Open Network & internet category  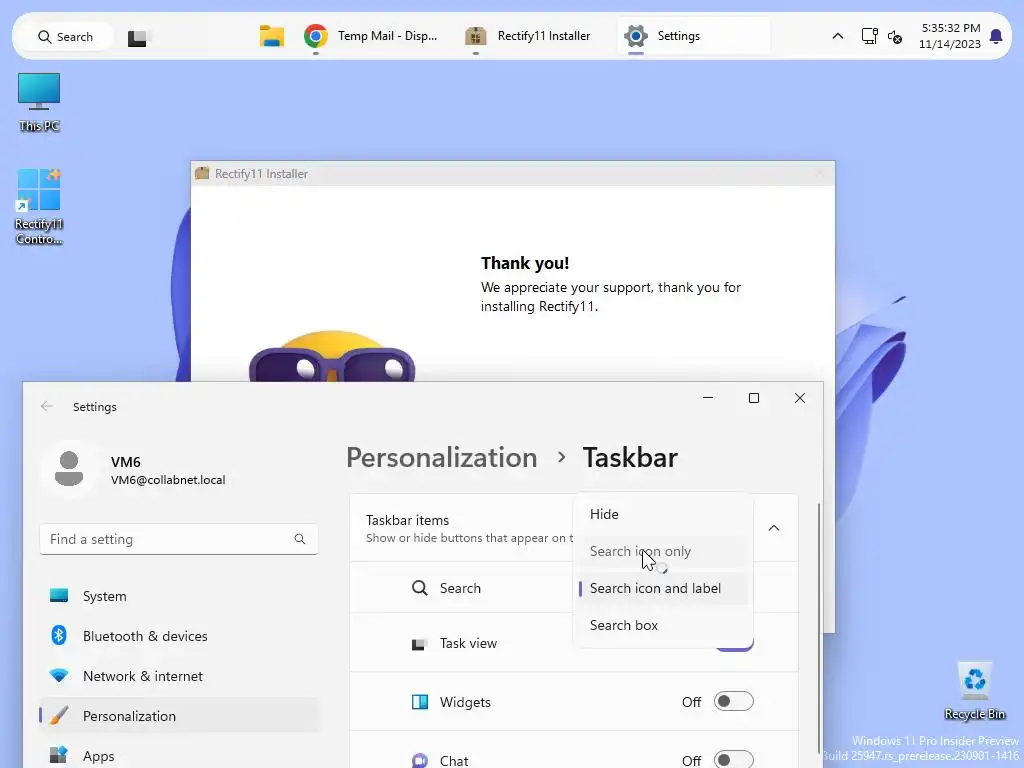(x=179, y=677)
